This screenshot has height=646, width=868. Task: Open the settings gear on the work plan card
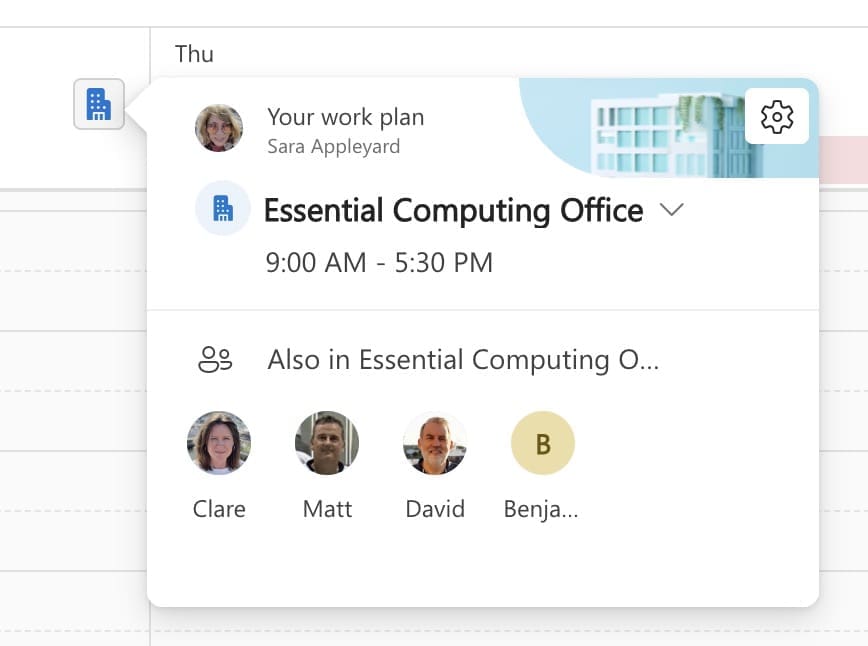[x=777, y=116]
